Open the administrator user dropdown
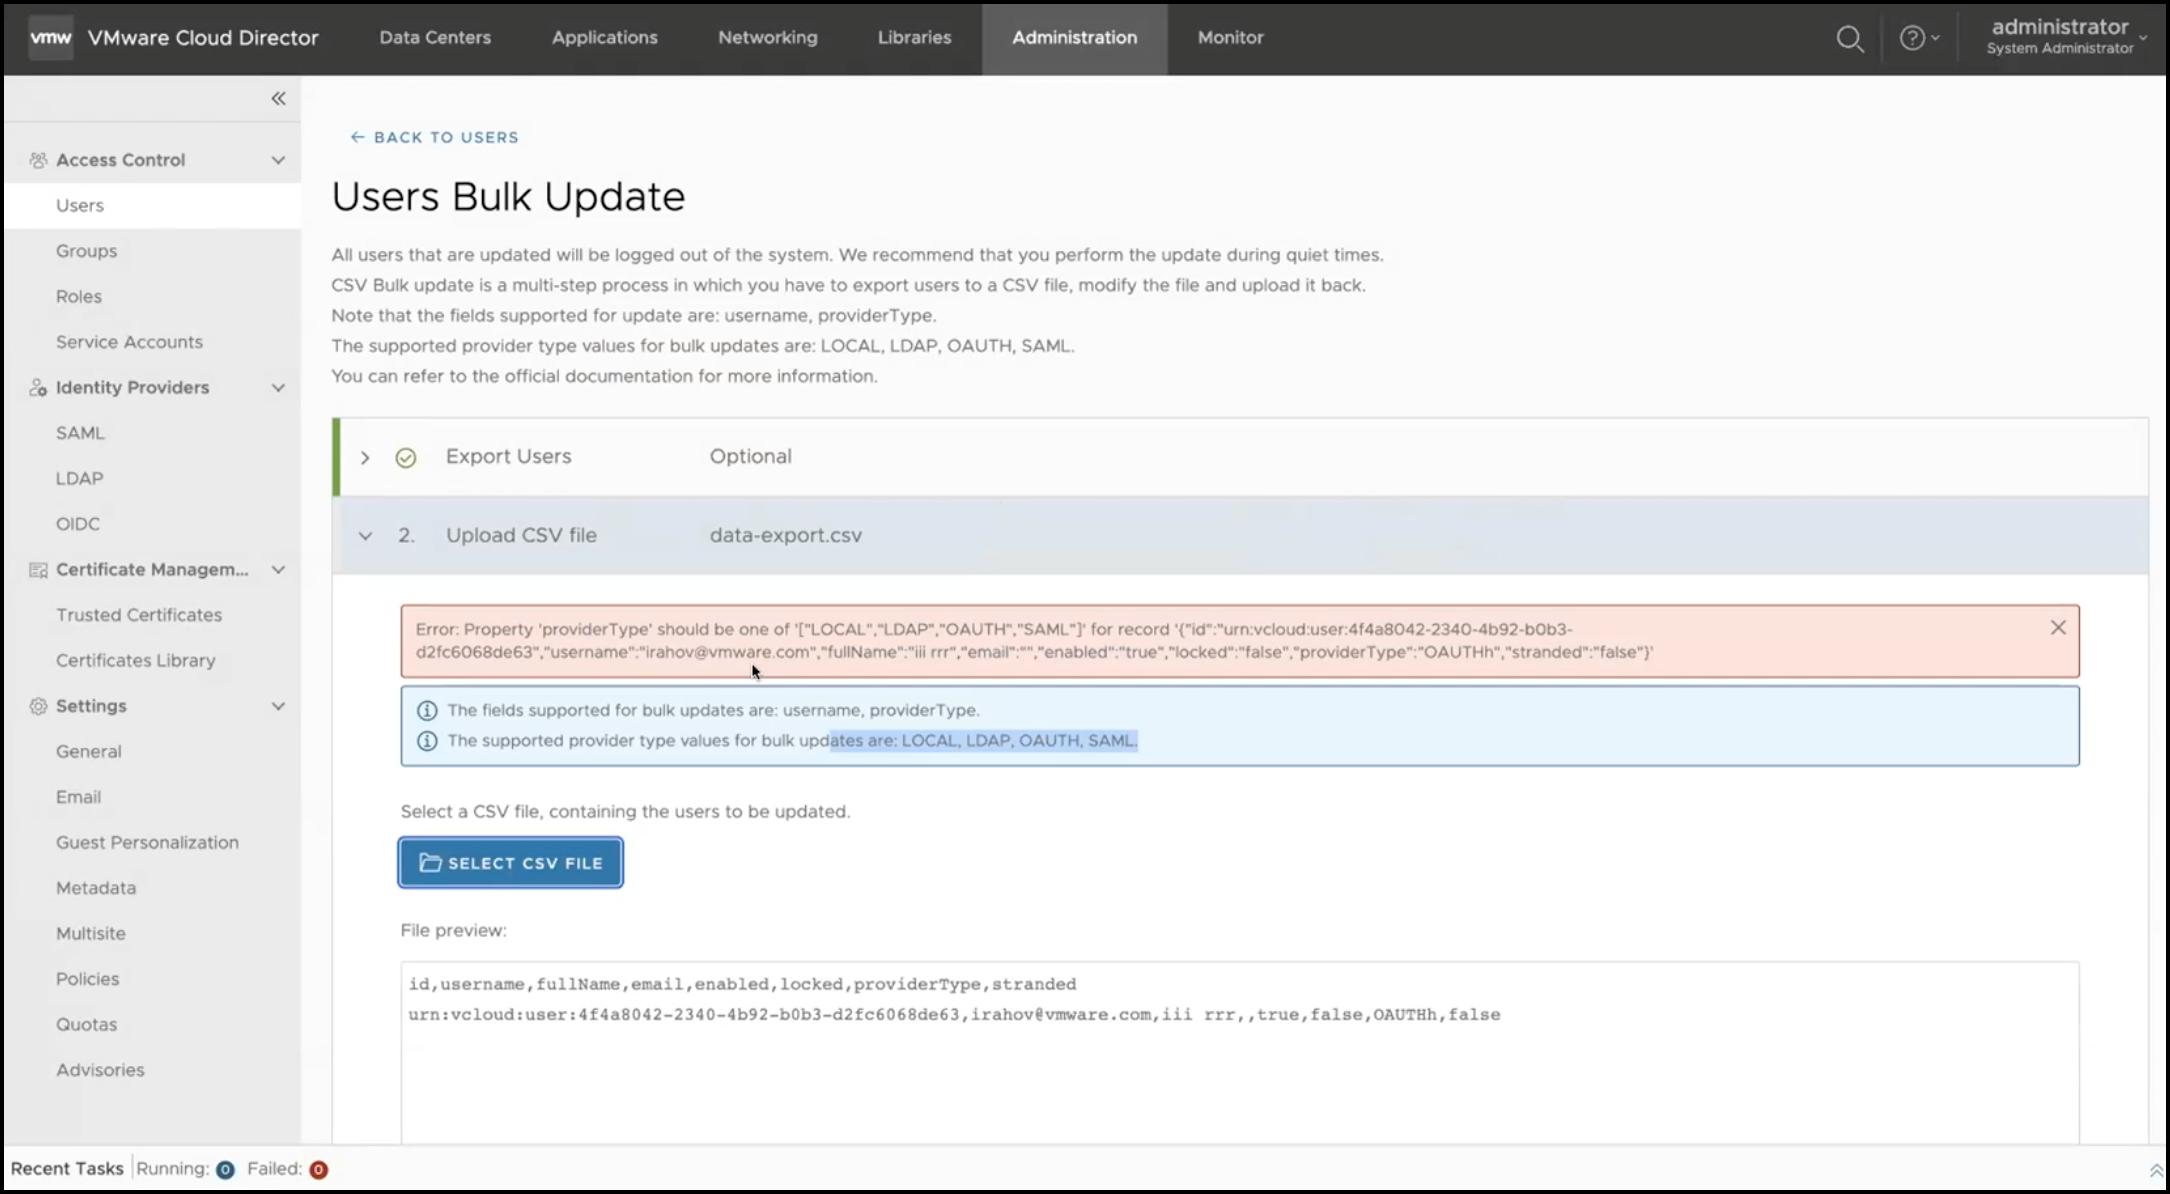 coord(2065,37)
